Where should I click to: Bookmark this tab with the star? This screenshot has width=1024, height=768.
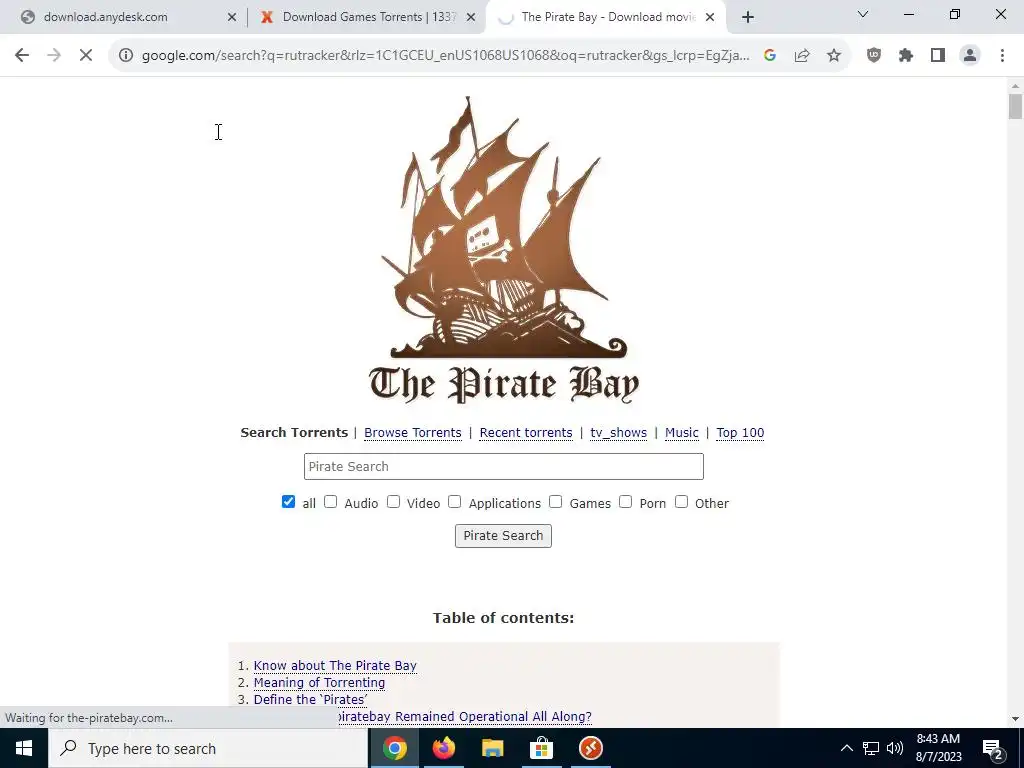point(834,56)
